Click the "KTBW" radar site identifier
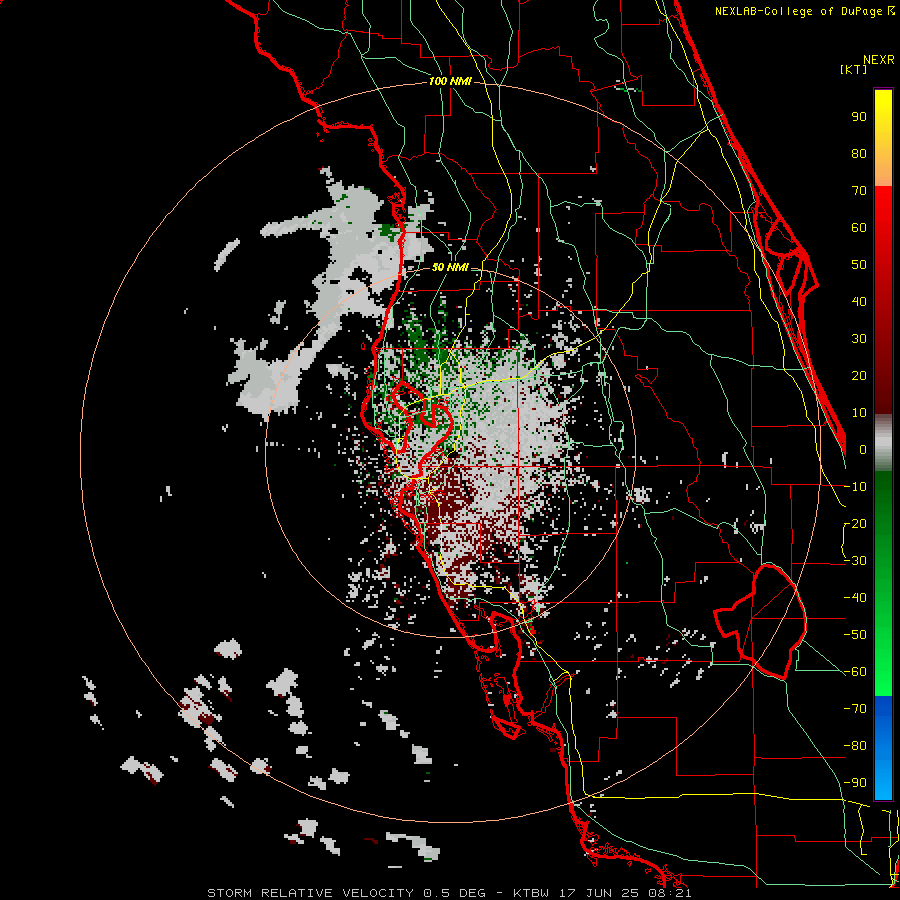The height and width of the screenshot is (900, 900). point(533,893)
